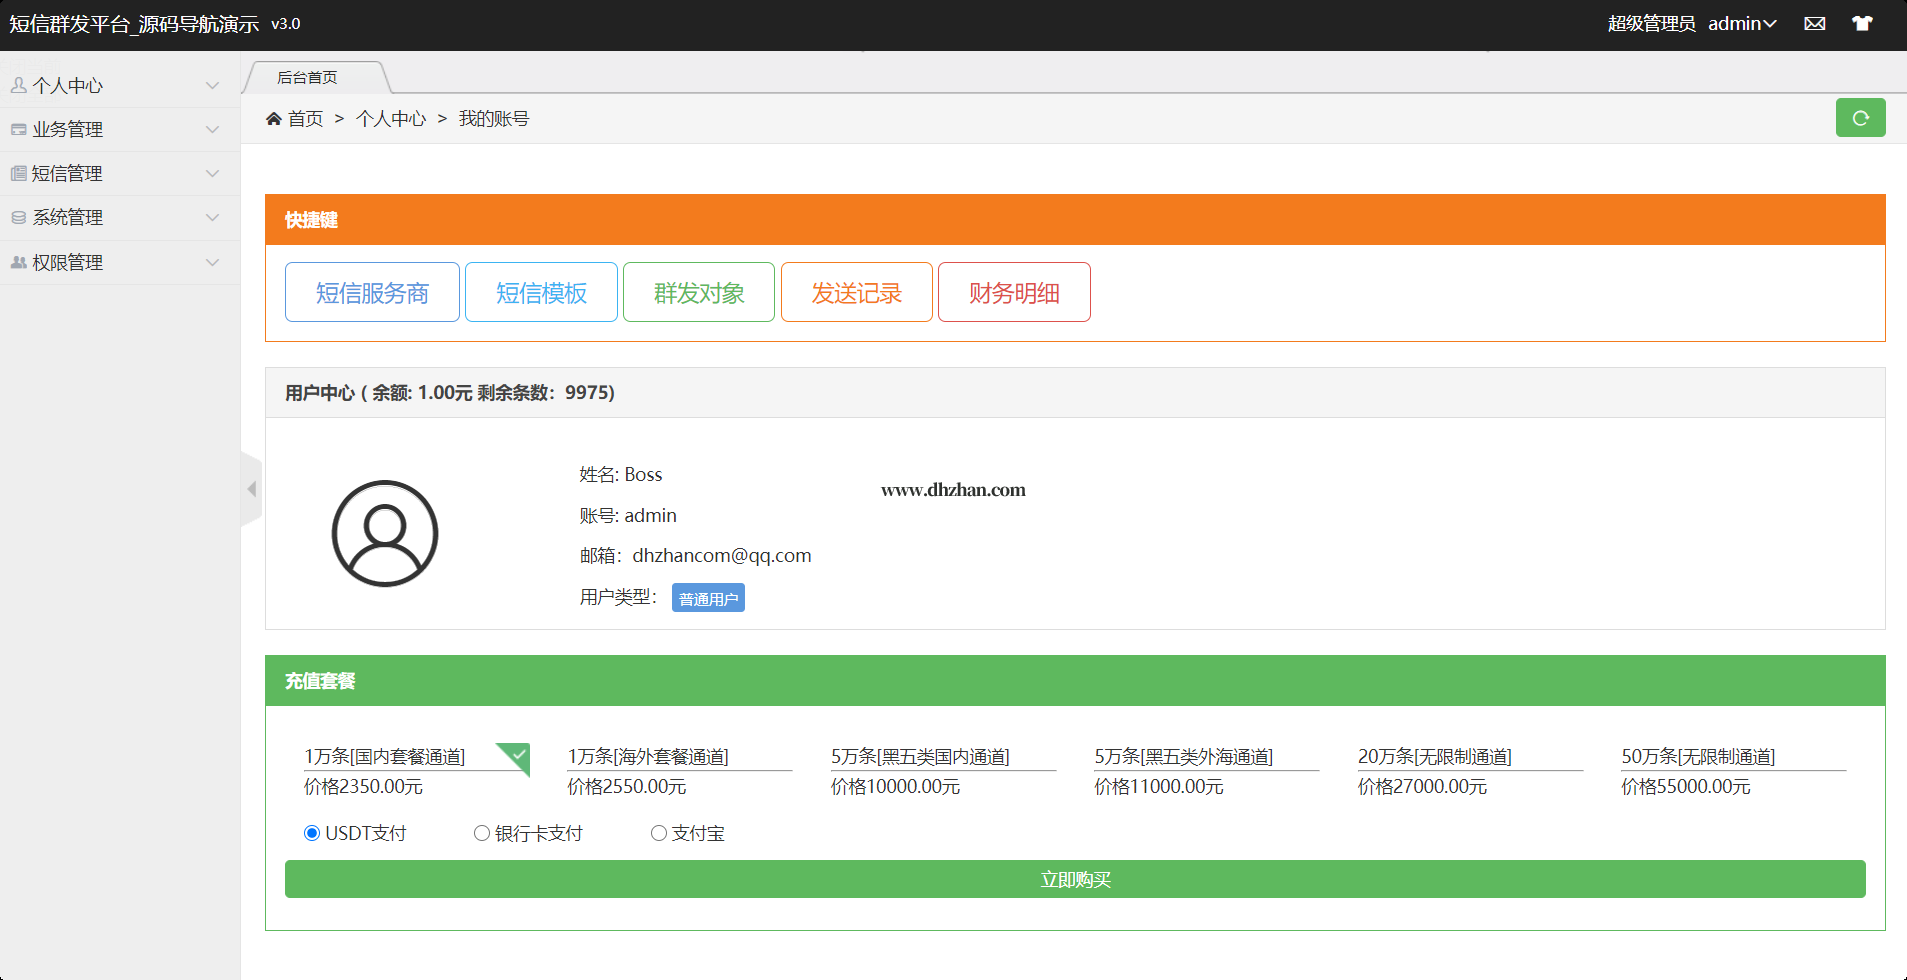The image size is (1907, 980).
Task: Collapse sidebar using left arrow handle
Action: [x=251, y=489]
